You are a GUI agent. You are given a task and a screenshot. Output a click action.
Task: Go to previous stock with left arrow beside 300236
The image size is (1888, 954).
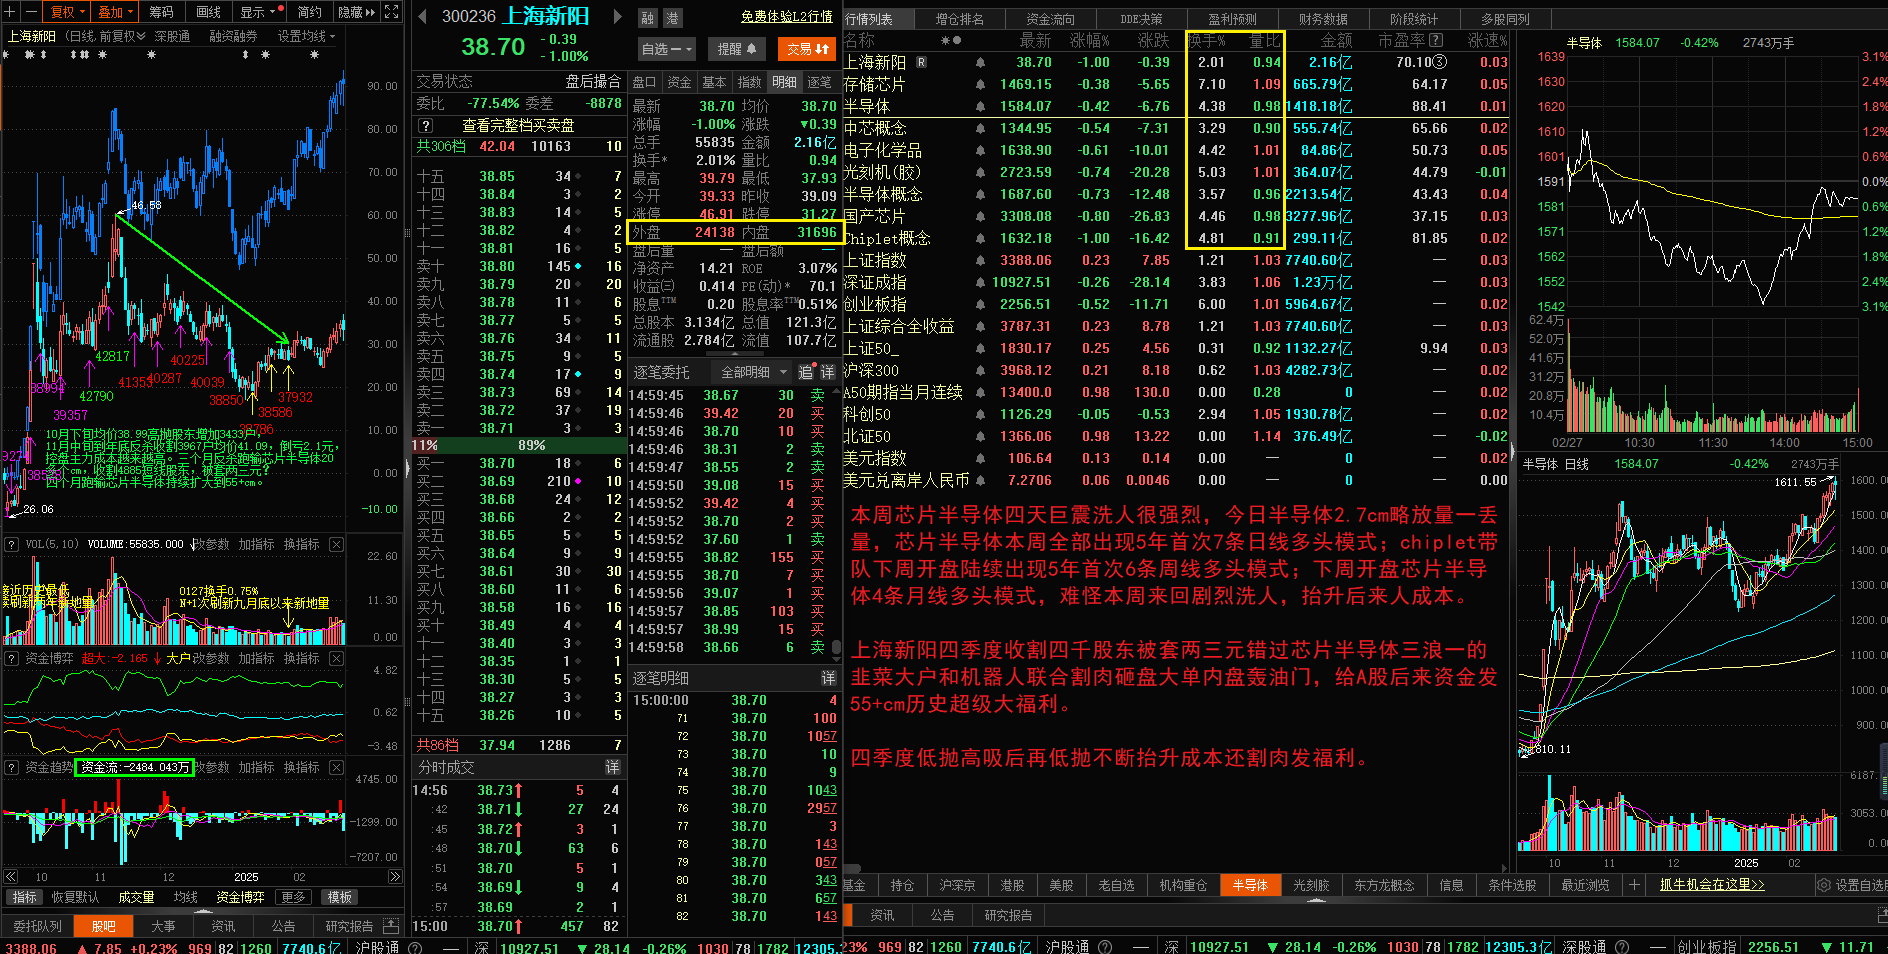click(x=422, y=17)
